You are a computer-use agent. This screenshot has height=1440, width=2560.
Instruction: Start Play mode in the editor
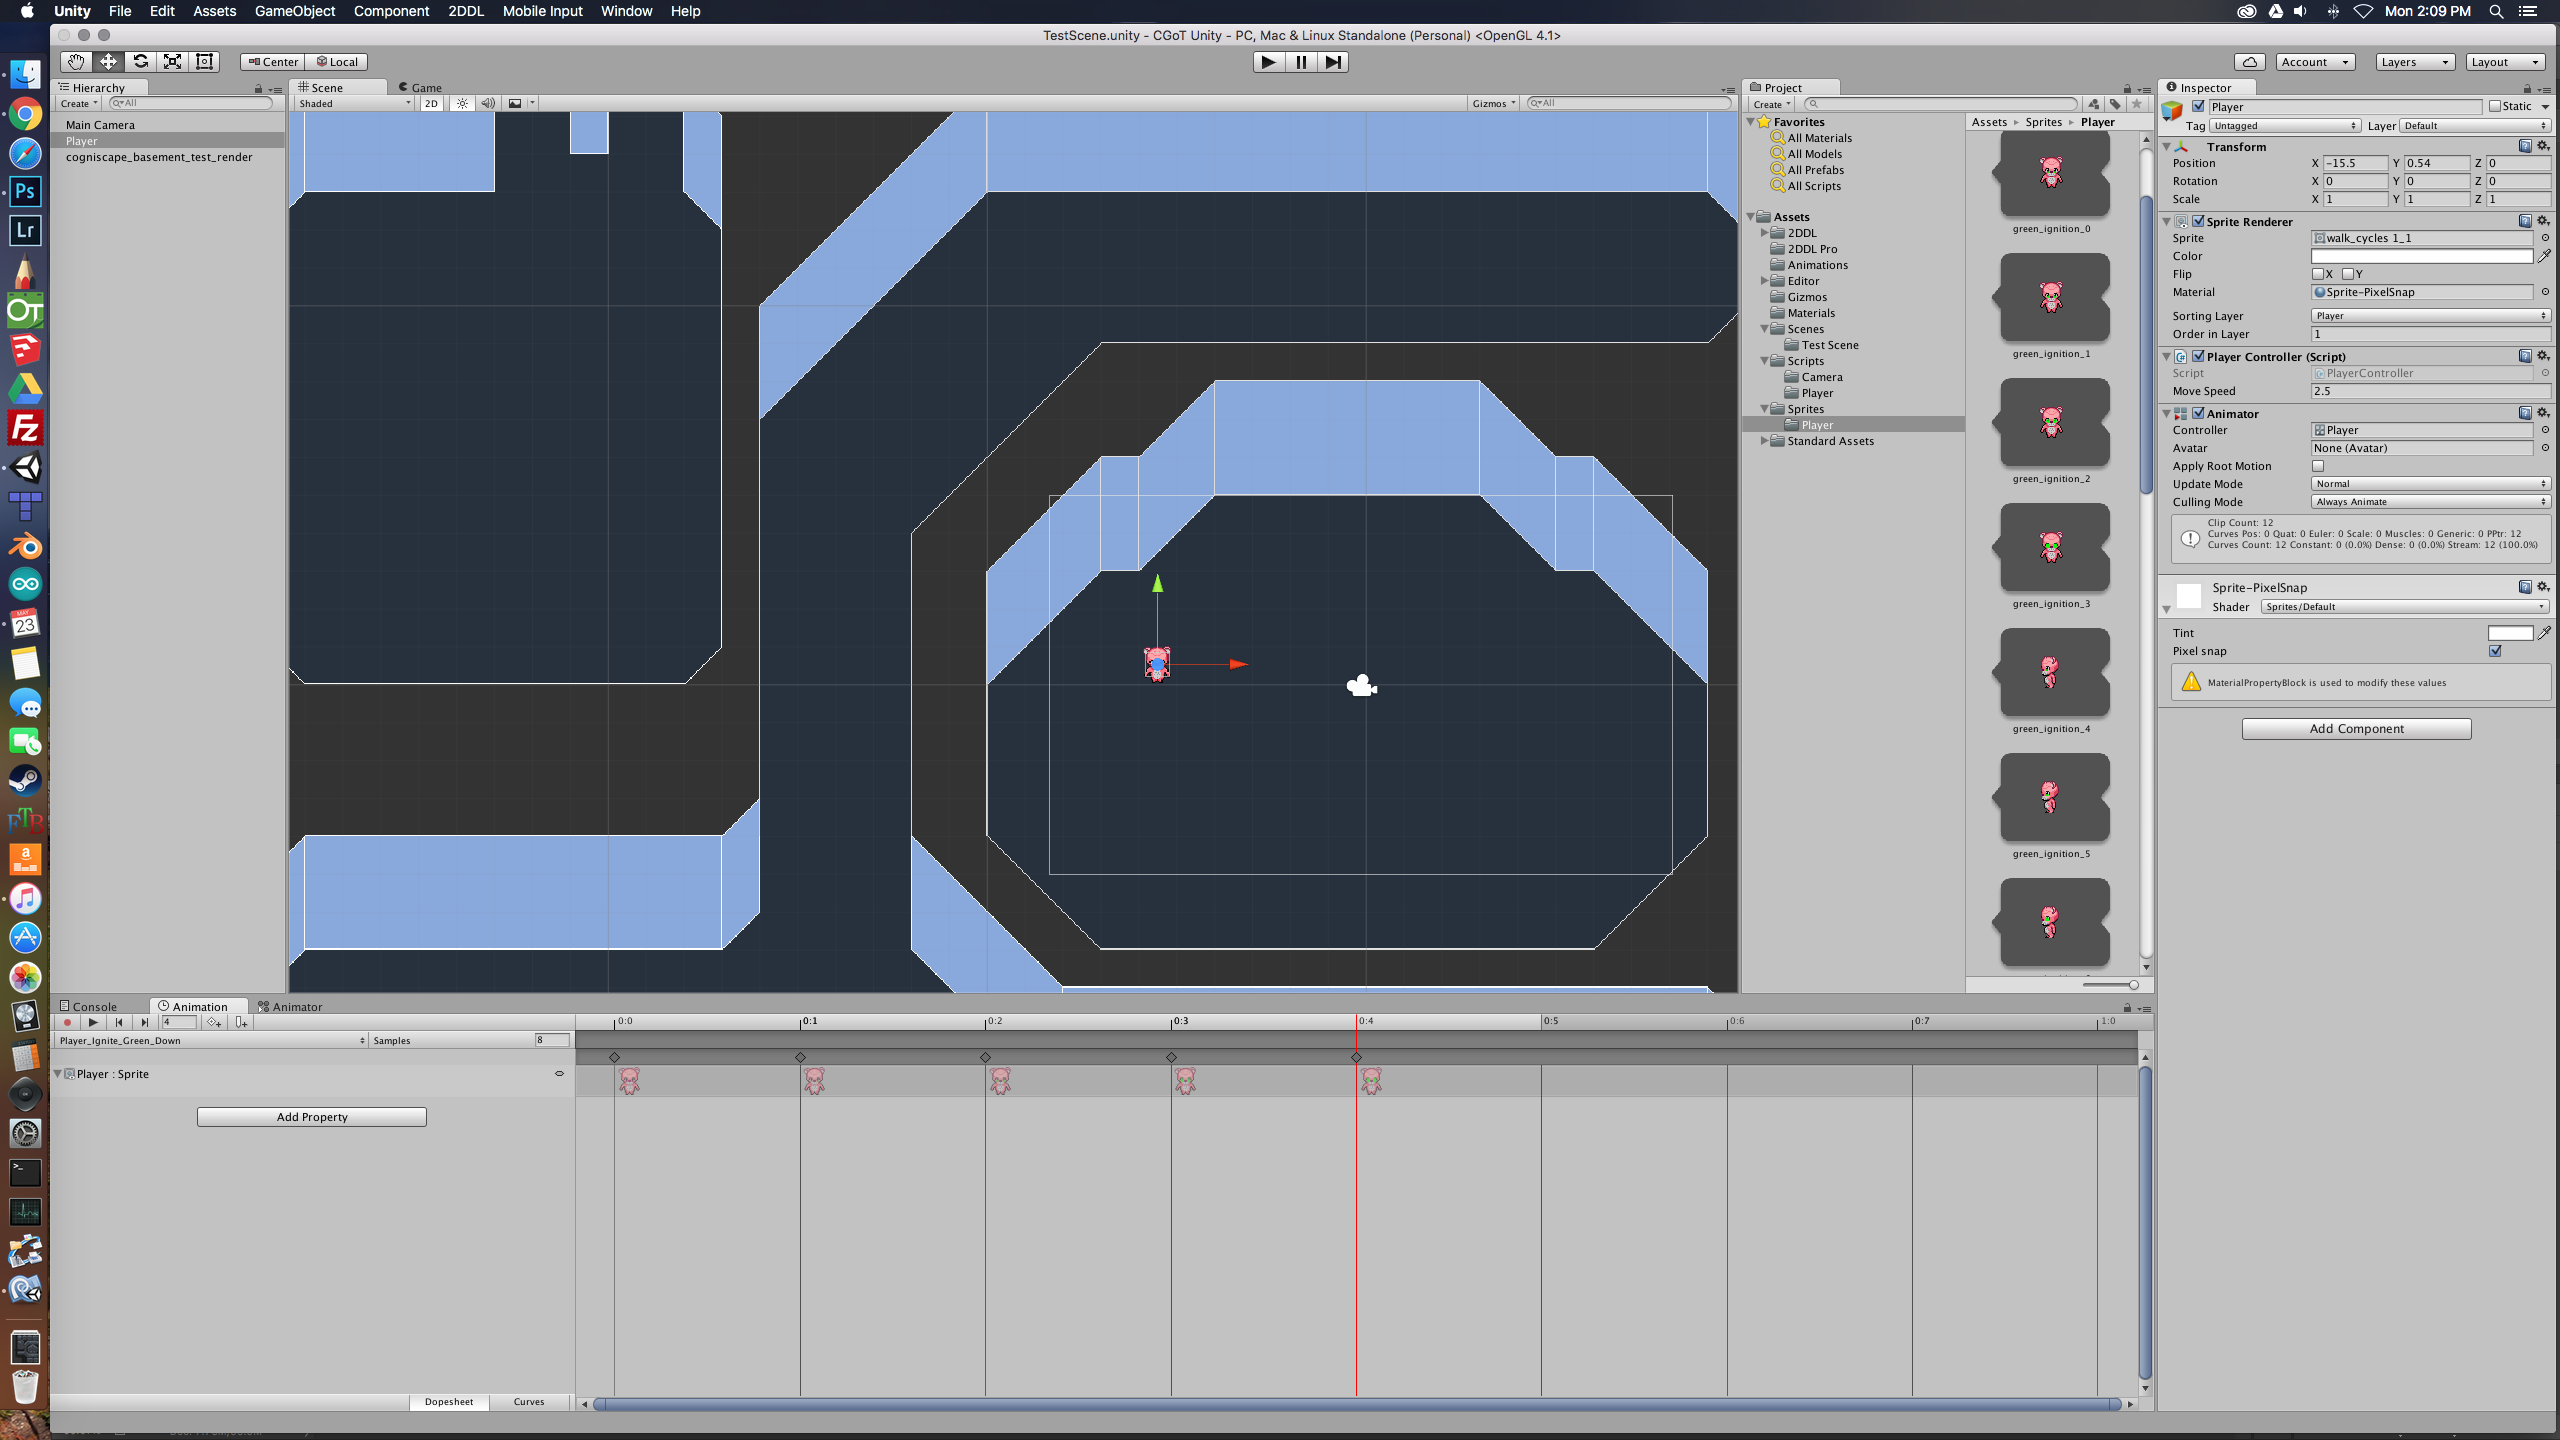1268,62
